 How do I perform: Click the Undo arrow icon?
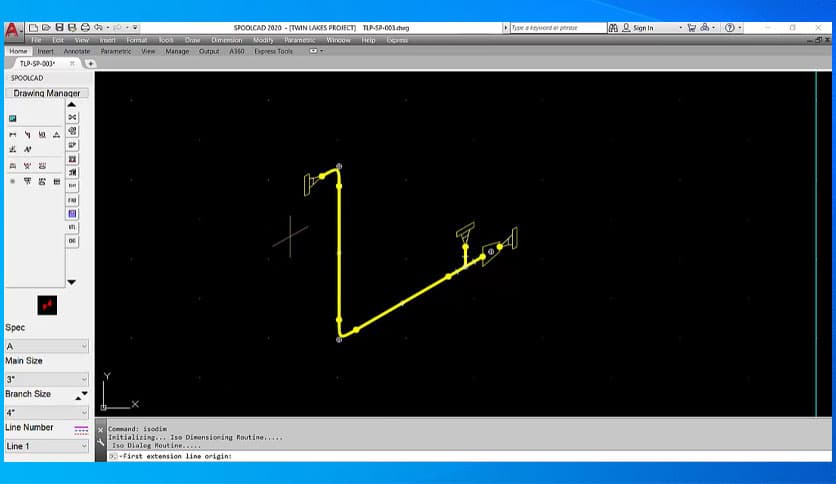click(x=98, y=28)
